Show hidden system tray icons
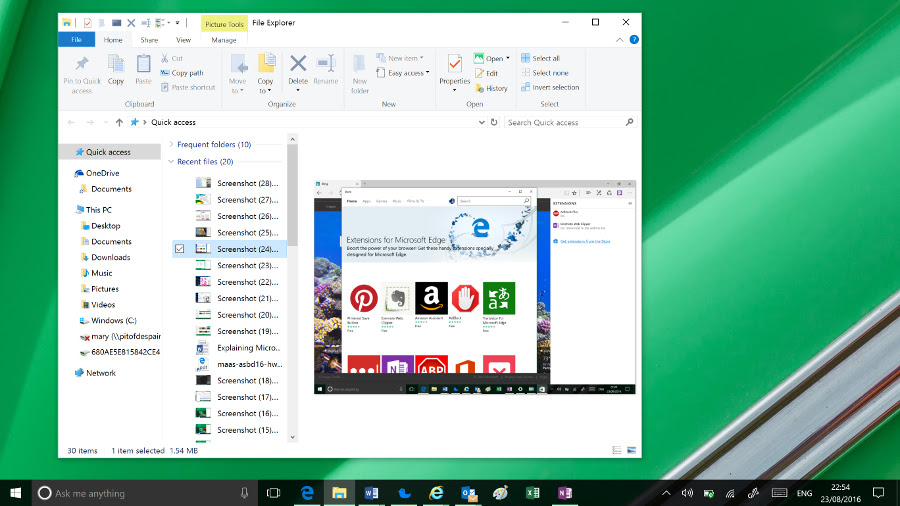 point(666,493)
